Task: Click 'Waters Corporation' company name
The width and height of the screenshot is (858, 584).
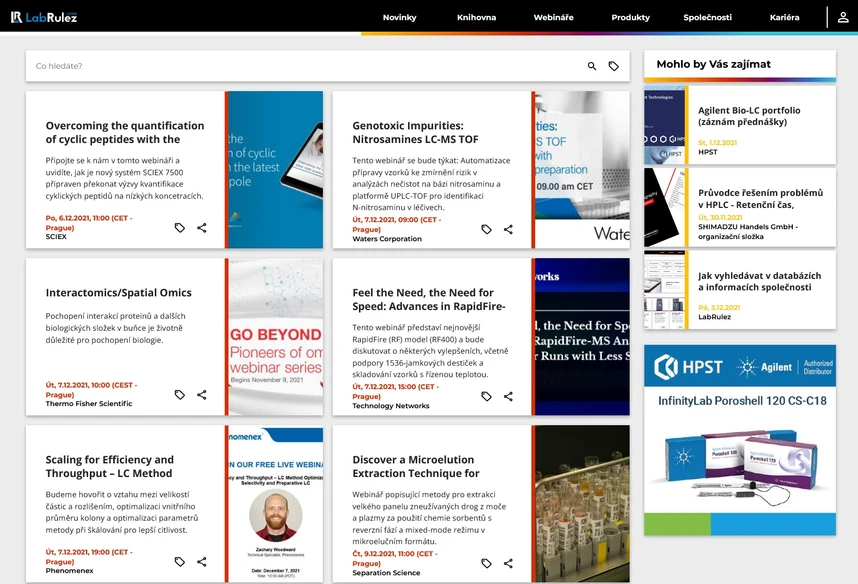Action: (x=387, y=239)
